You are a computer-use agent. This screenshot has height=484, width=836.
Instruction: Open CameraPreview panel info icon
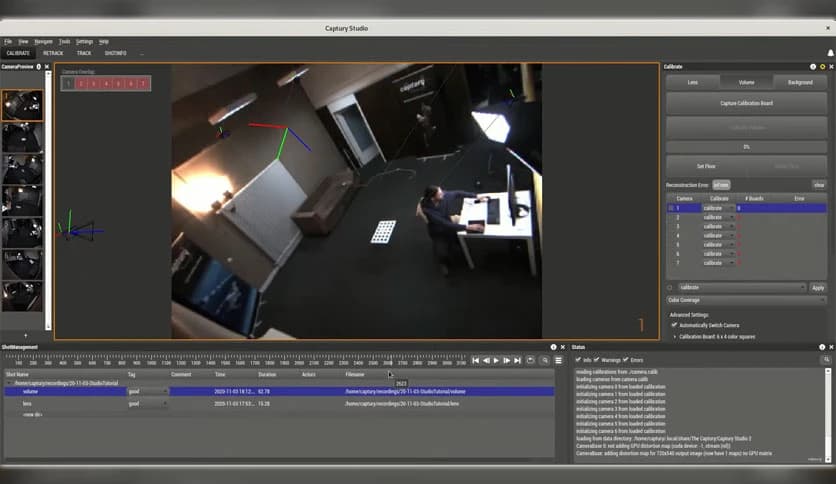tap(38, 67)
